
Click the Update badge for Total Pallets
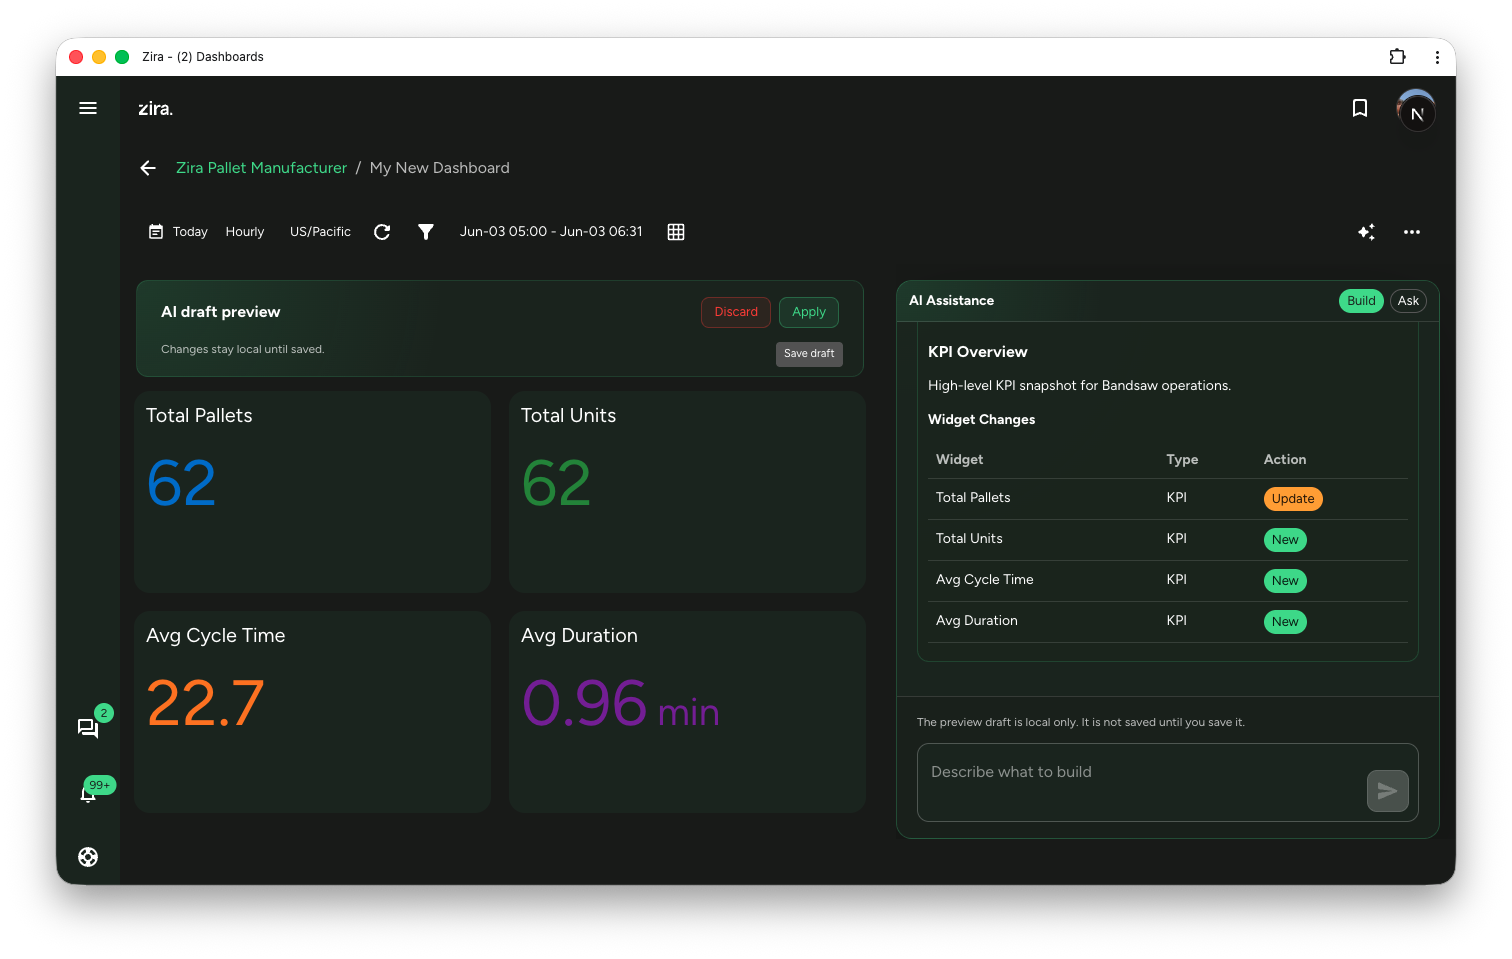[1293, 499]
